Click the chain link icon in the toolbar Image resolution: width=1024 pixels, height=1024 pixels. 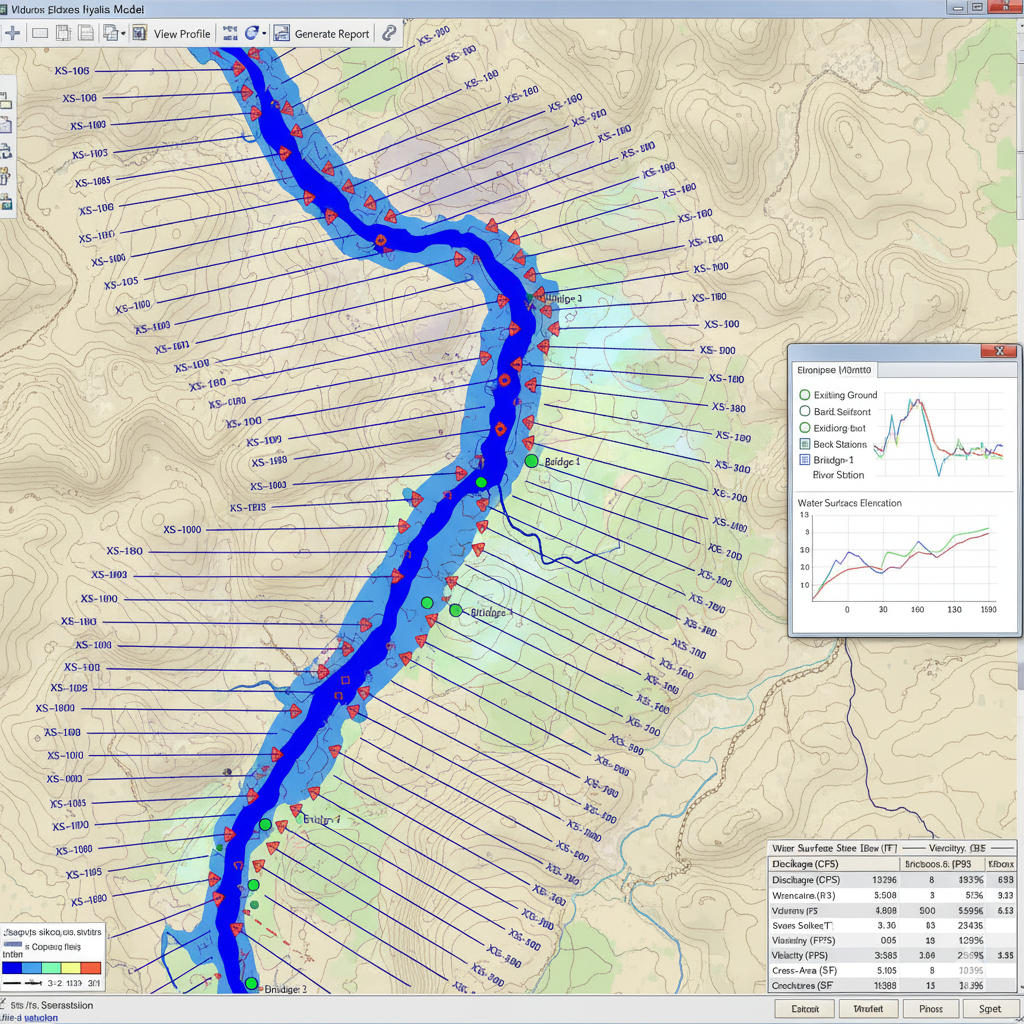point(389,33)
